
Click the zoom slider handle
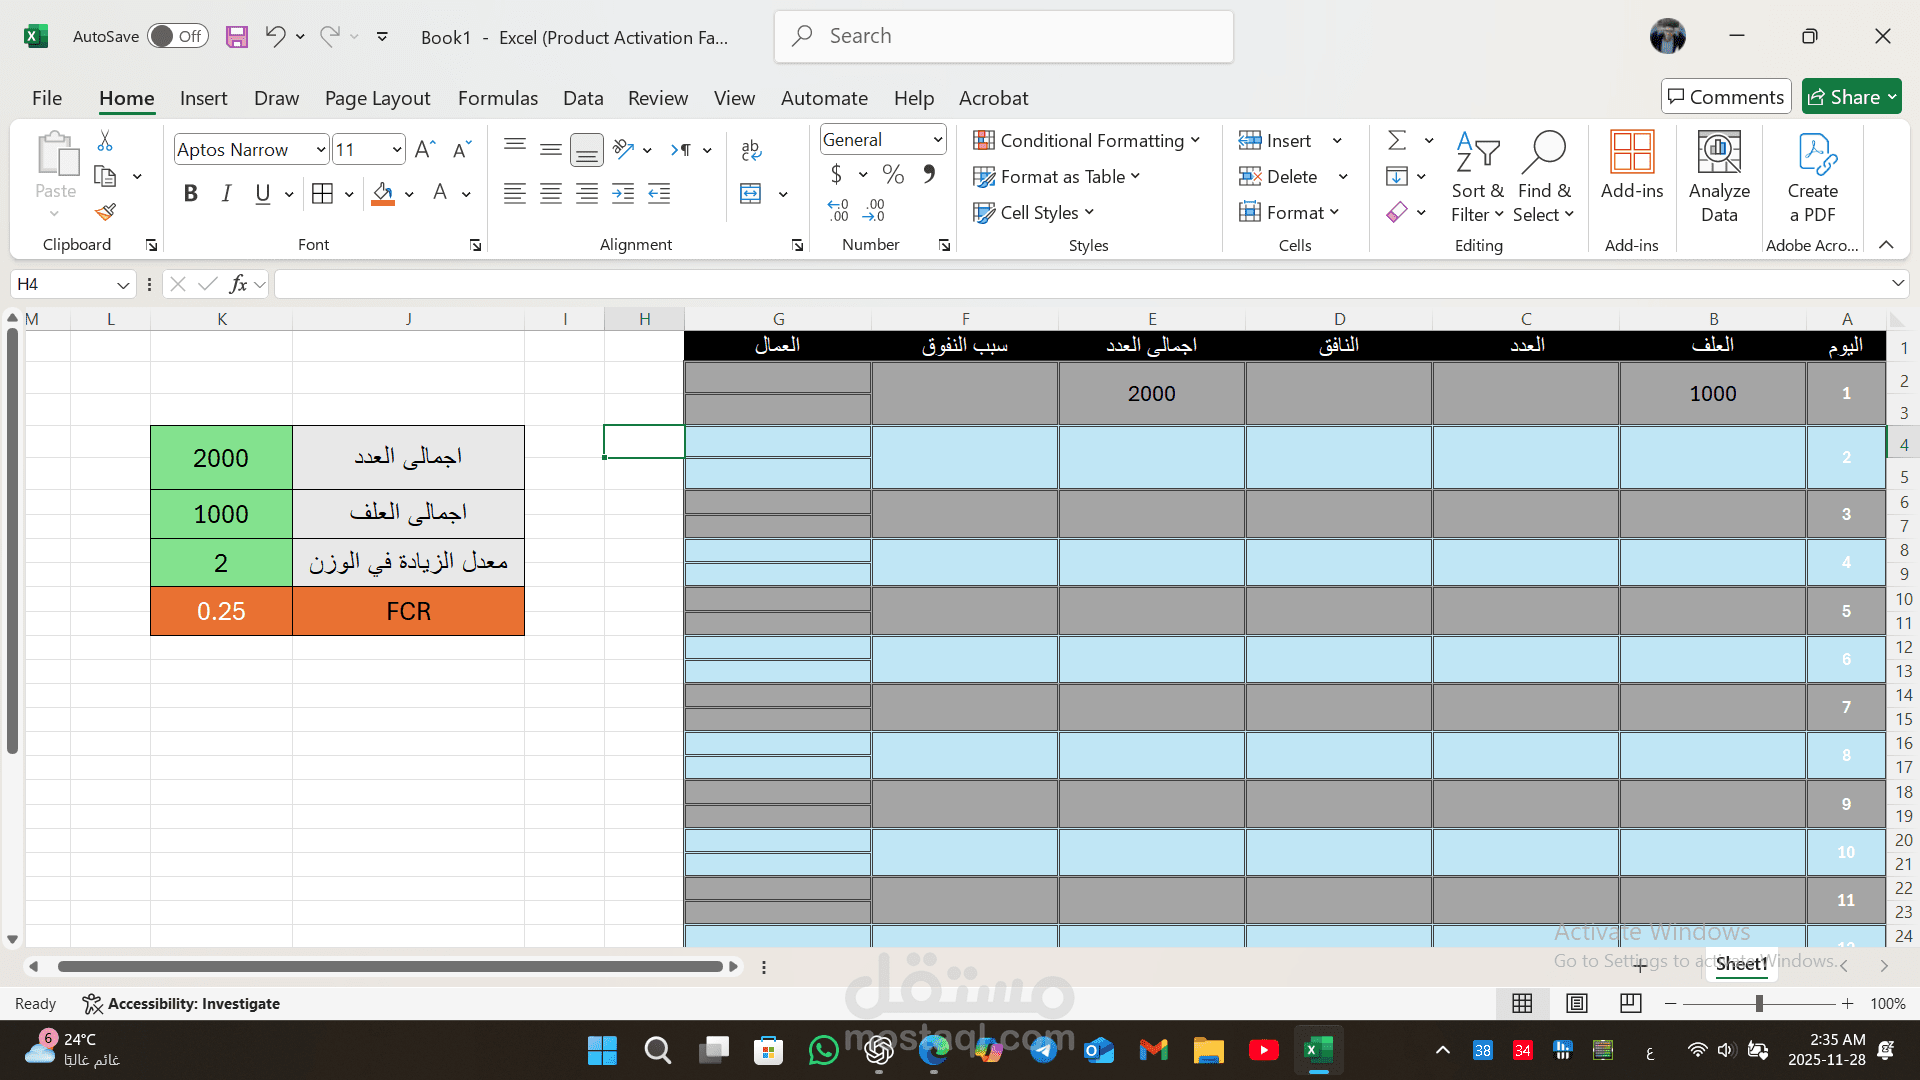pos(1759,1003)
